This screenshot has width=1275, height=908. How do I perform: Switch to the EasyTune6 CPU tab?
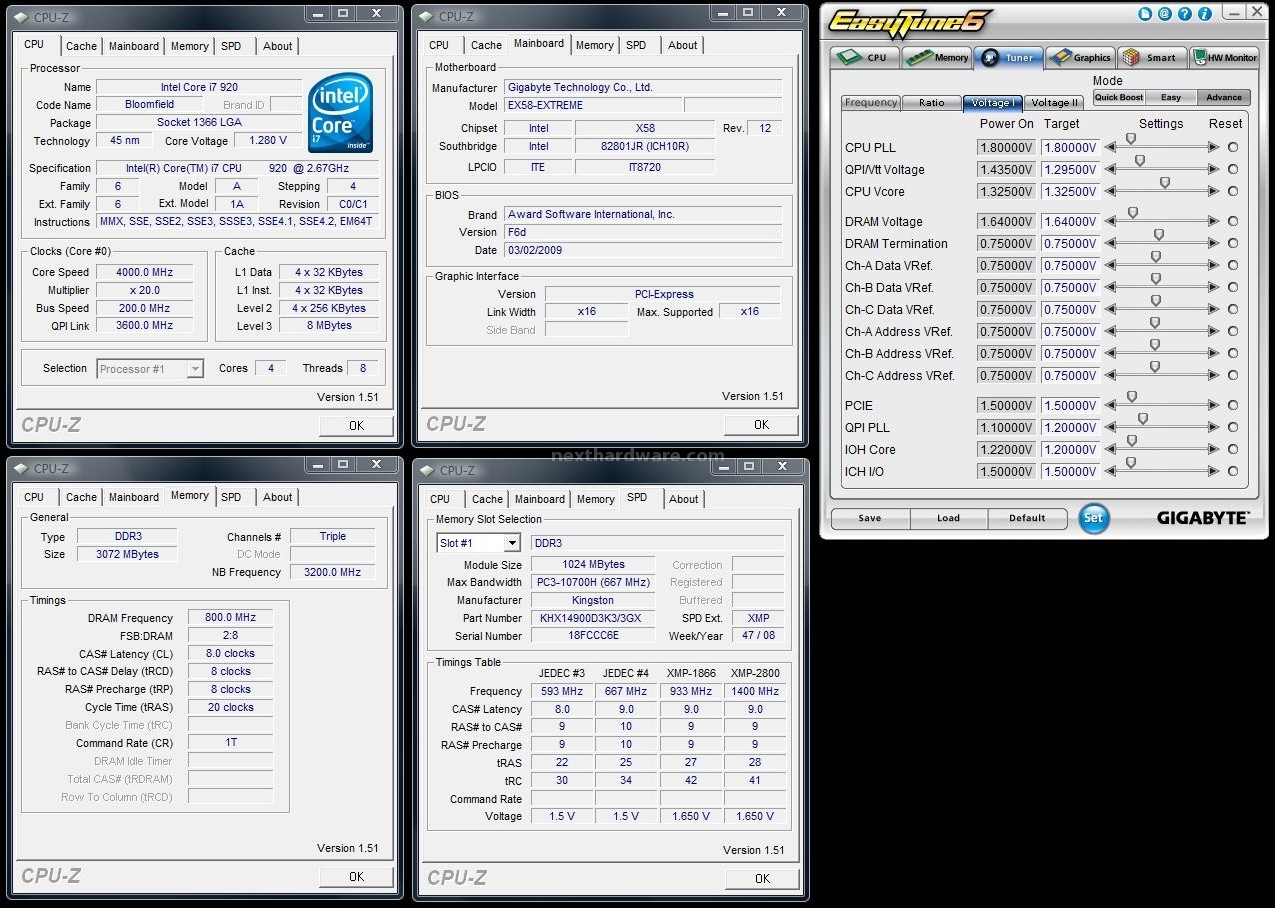click(865, 57)
